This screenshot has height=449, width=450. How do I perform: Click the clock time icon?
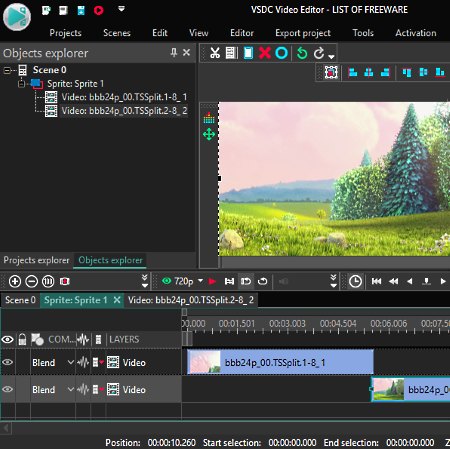(x=355, y=281)
